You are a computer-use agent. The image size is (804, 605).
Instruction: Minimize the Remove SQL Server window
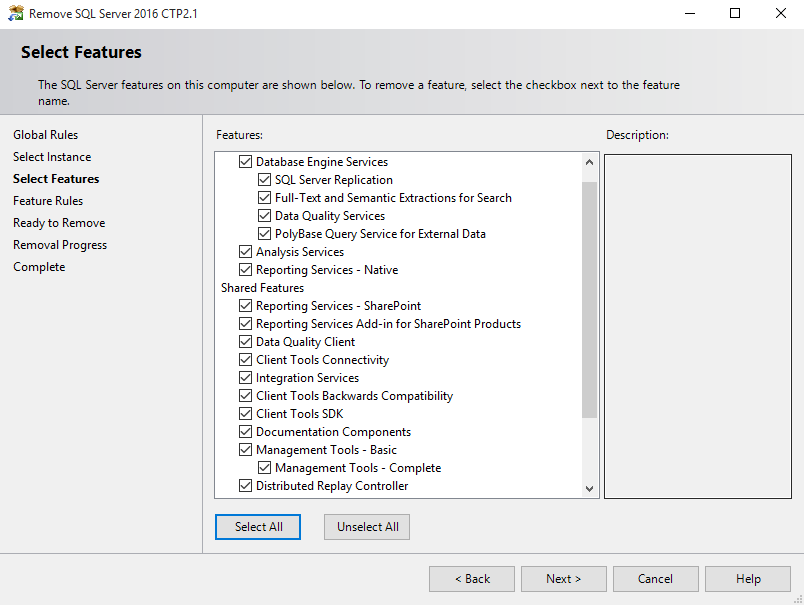(x=690, y=13)
